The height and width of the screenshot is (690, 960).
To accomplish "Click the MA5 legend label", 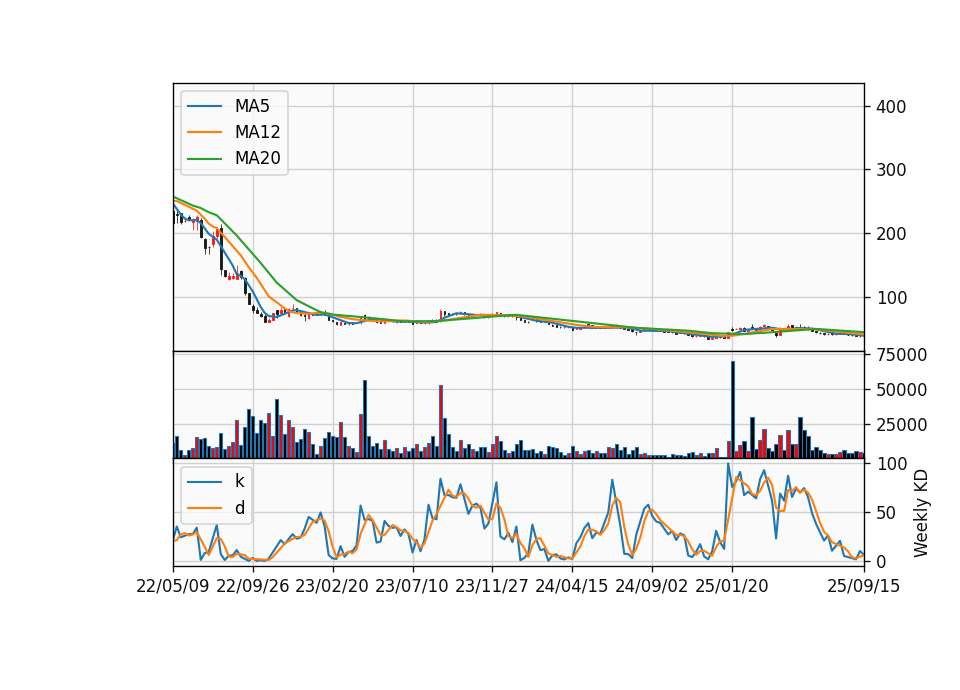I will [x=252, y=106].
